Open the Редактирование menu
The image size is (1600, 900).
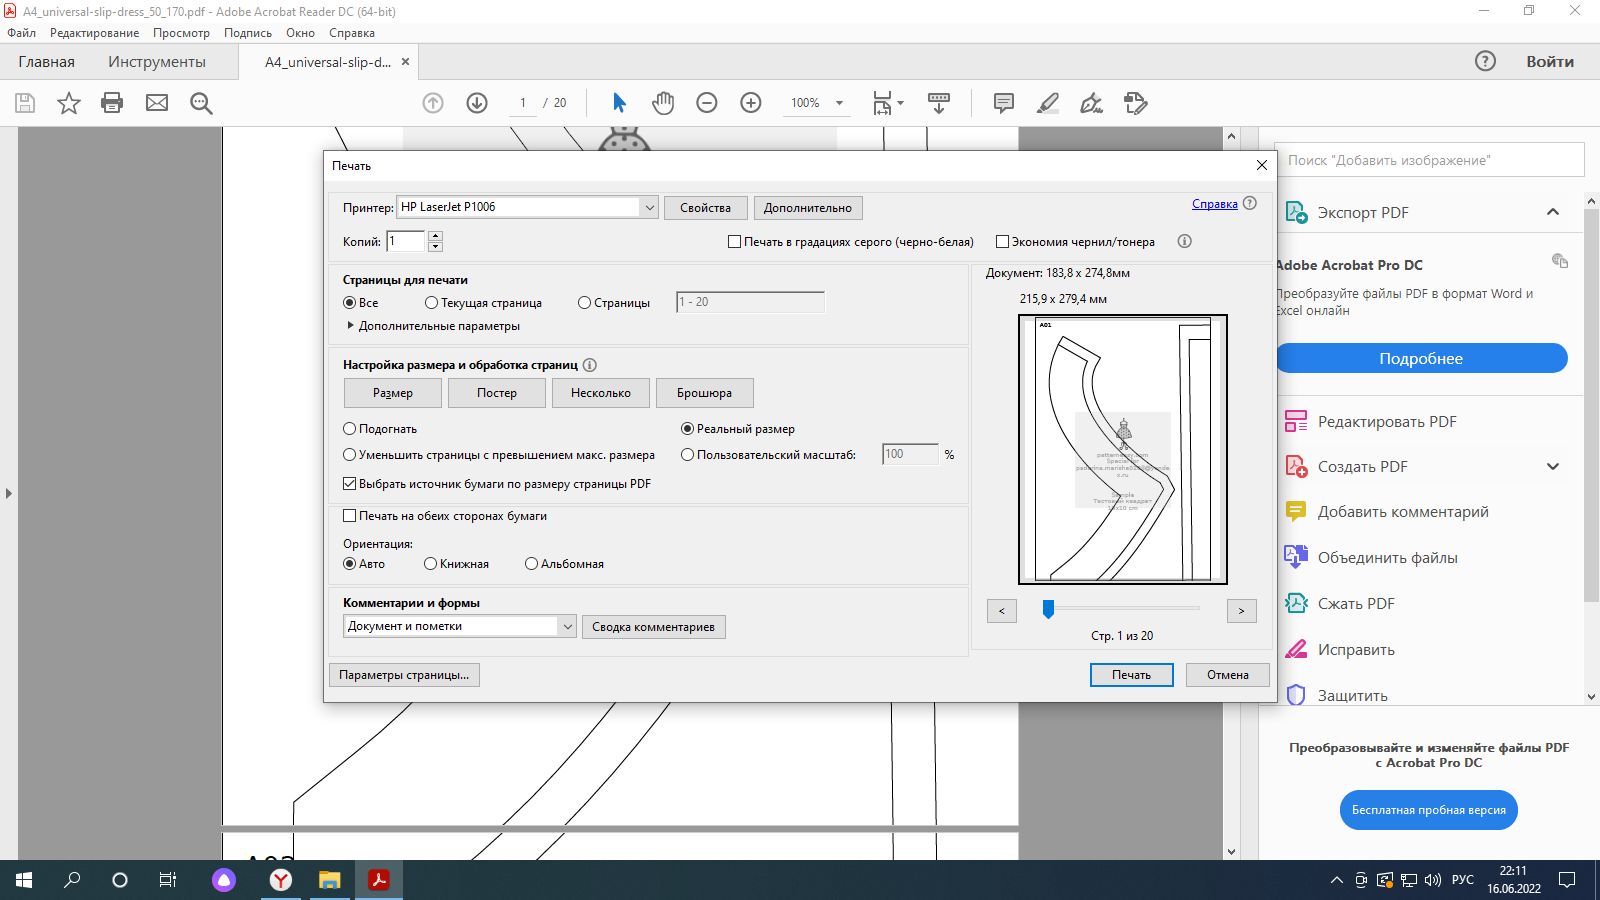click(94, 33)
